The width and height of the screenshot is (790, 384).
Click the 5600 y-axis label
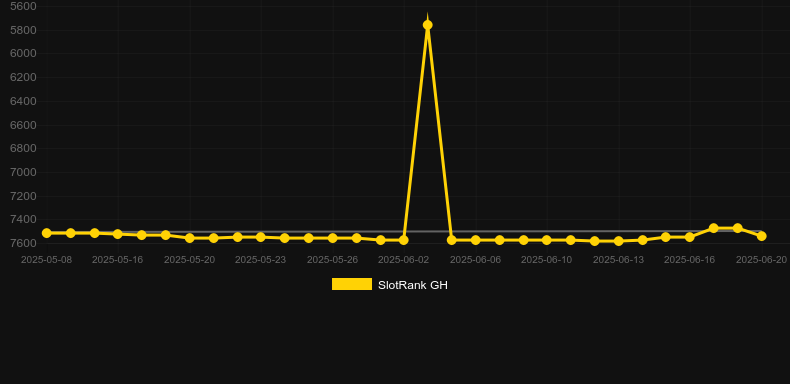coord(23,6)
